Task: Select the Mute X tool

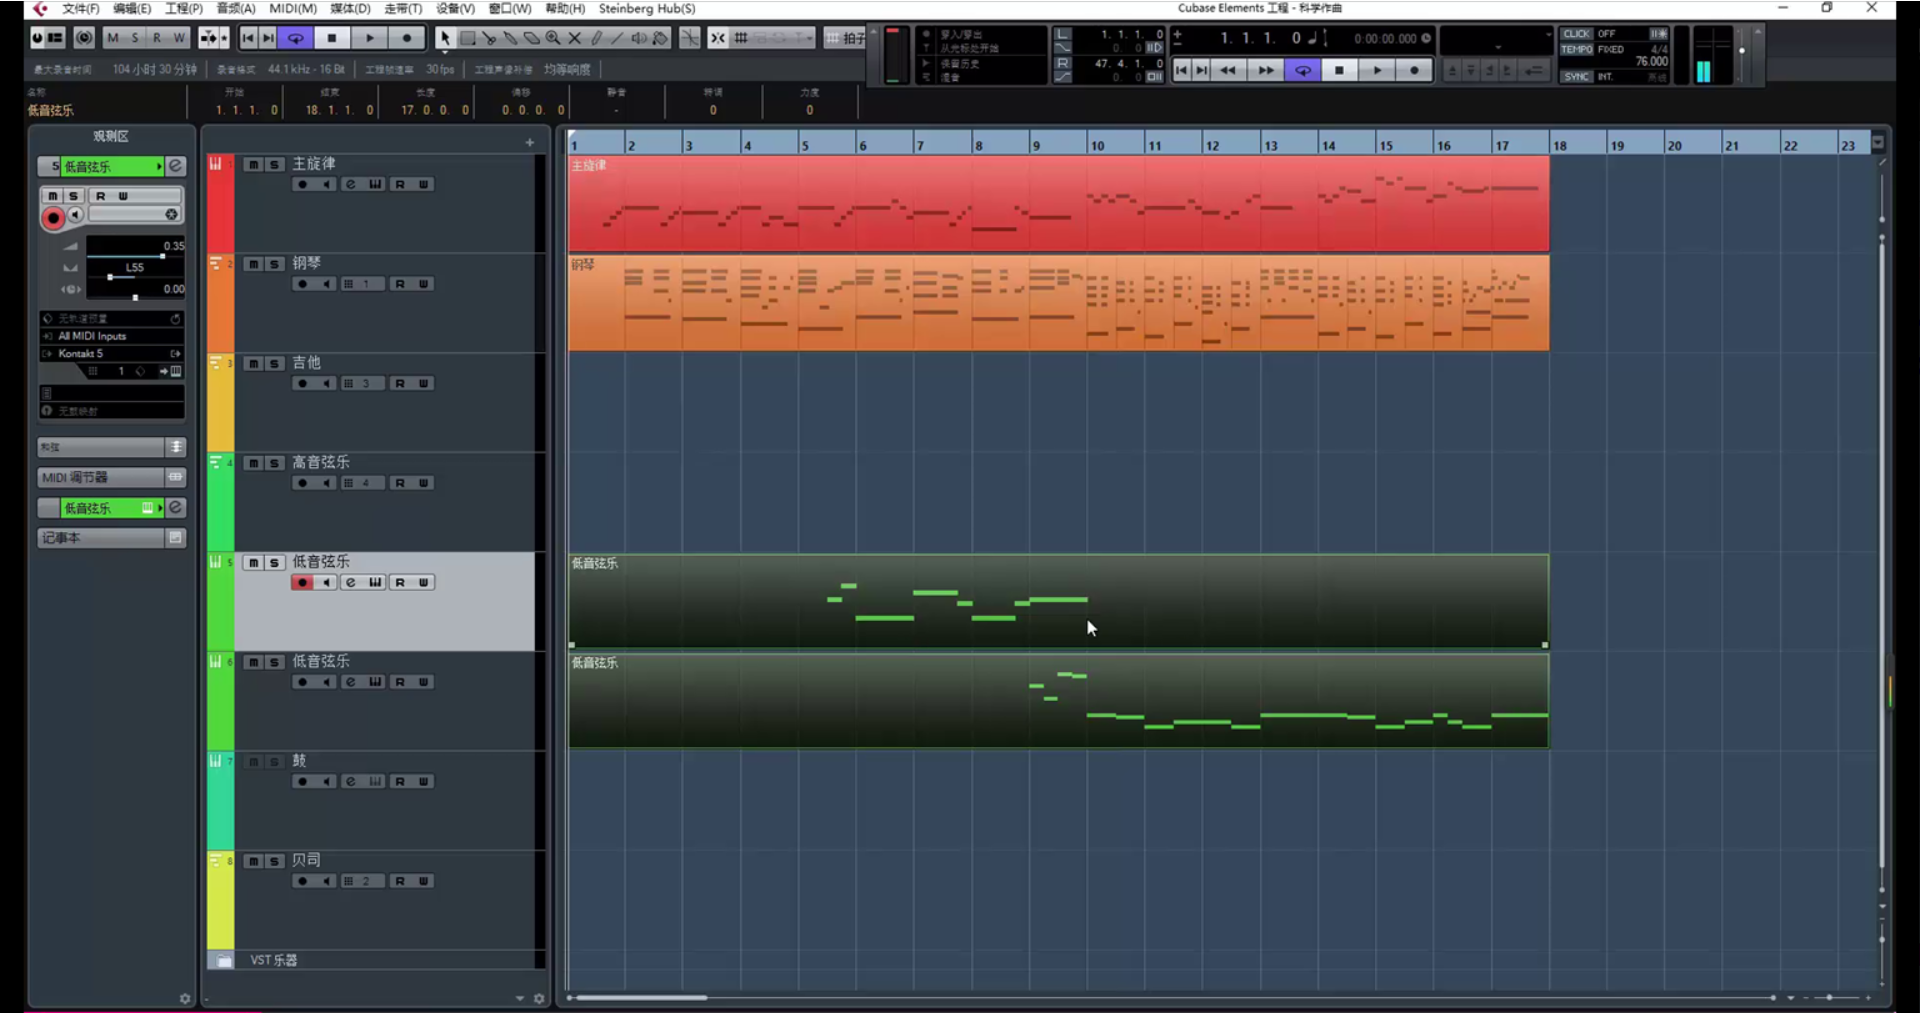Action: click(x=575, y=38)
